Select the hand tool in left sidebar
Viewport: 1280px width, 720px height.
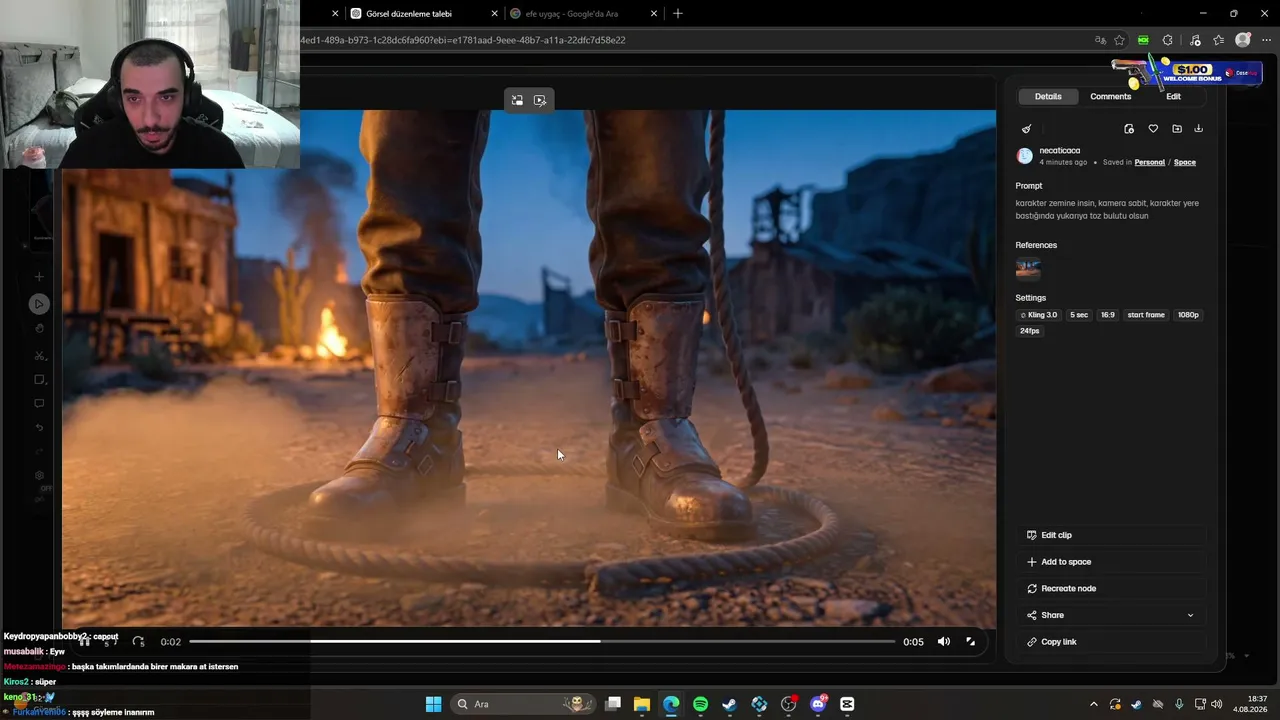[x=39, y=329]
